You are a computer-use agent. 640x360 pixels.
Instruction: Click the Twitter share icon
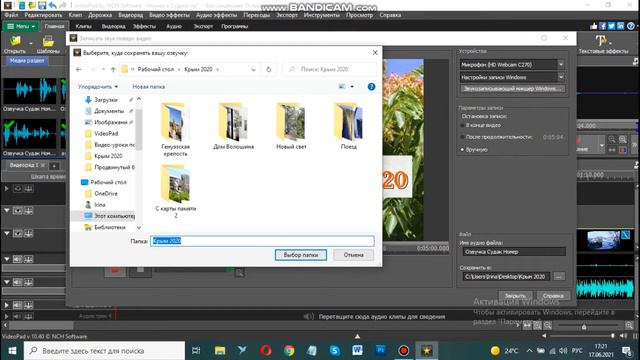pos(611,26)
